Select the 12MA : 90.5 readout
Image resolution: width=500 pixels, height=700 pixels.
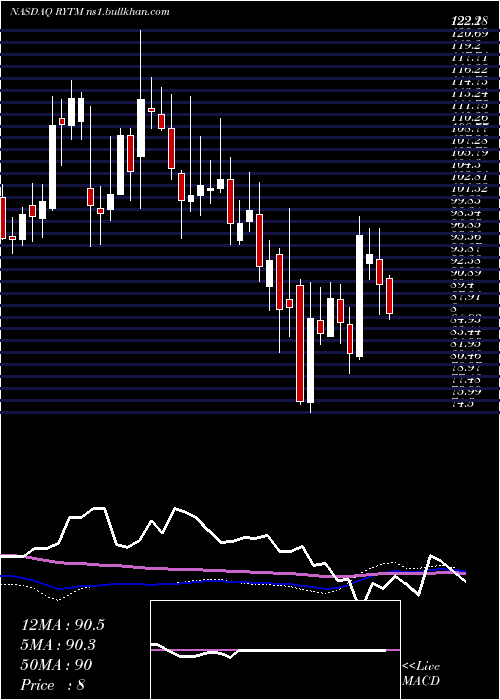click(63, 625)
